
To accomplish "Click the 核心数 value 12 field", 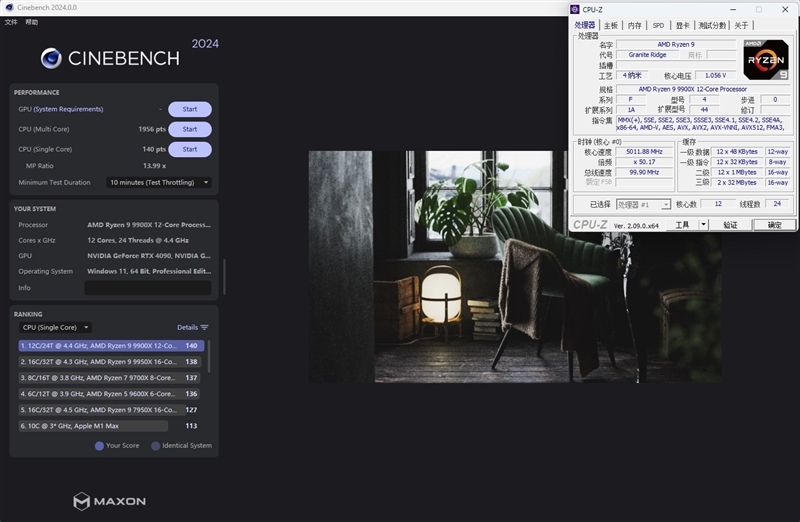I will [718, 204].
